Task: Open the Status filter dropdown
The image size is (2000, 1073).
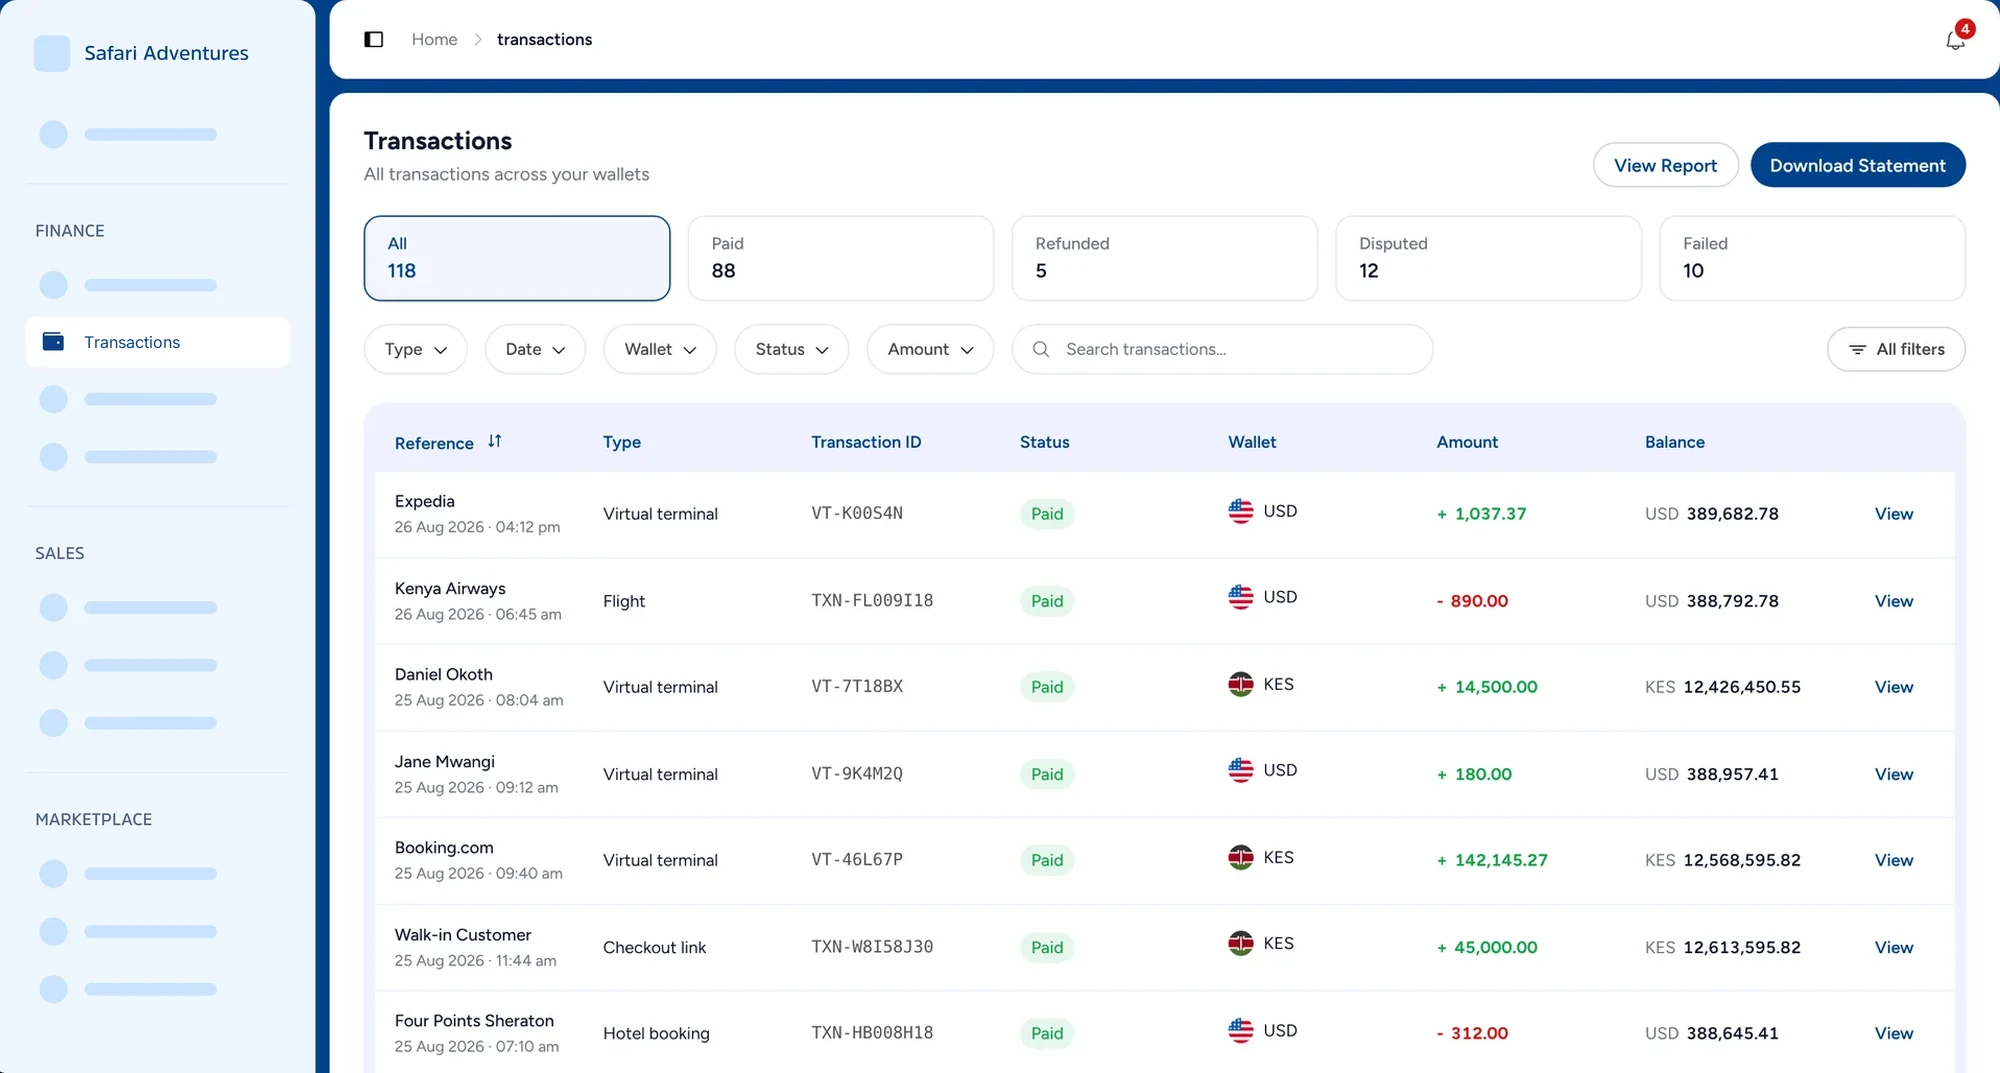Action: tap(791, 349)
